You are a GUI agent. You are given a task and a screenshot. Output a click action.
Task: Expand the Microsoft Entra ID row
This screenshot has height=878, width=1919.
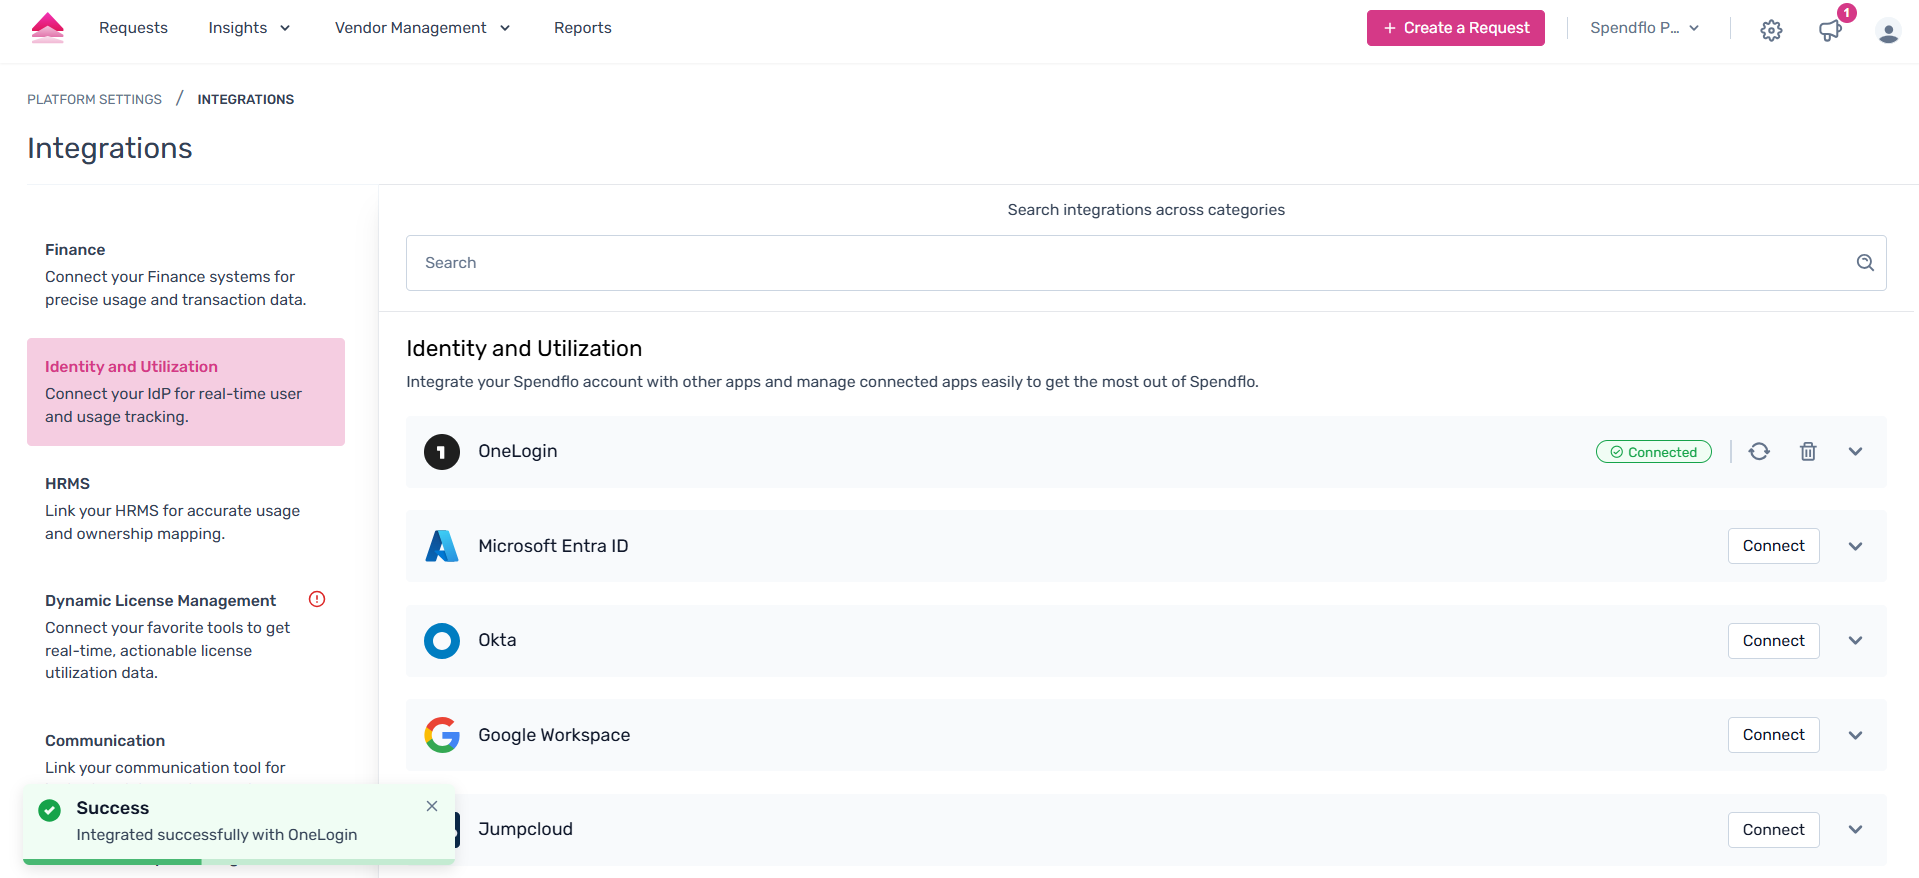[1855, 547]
